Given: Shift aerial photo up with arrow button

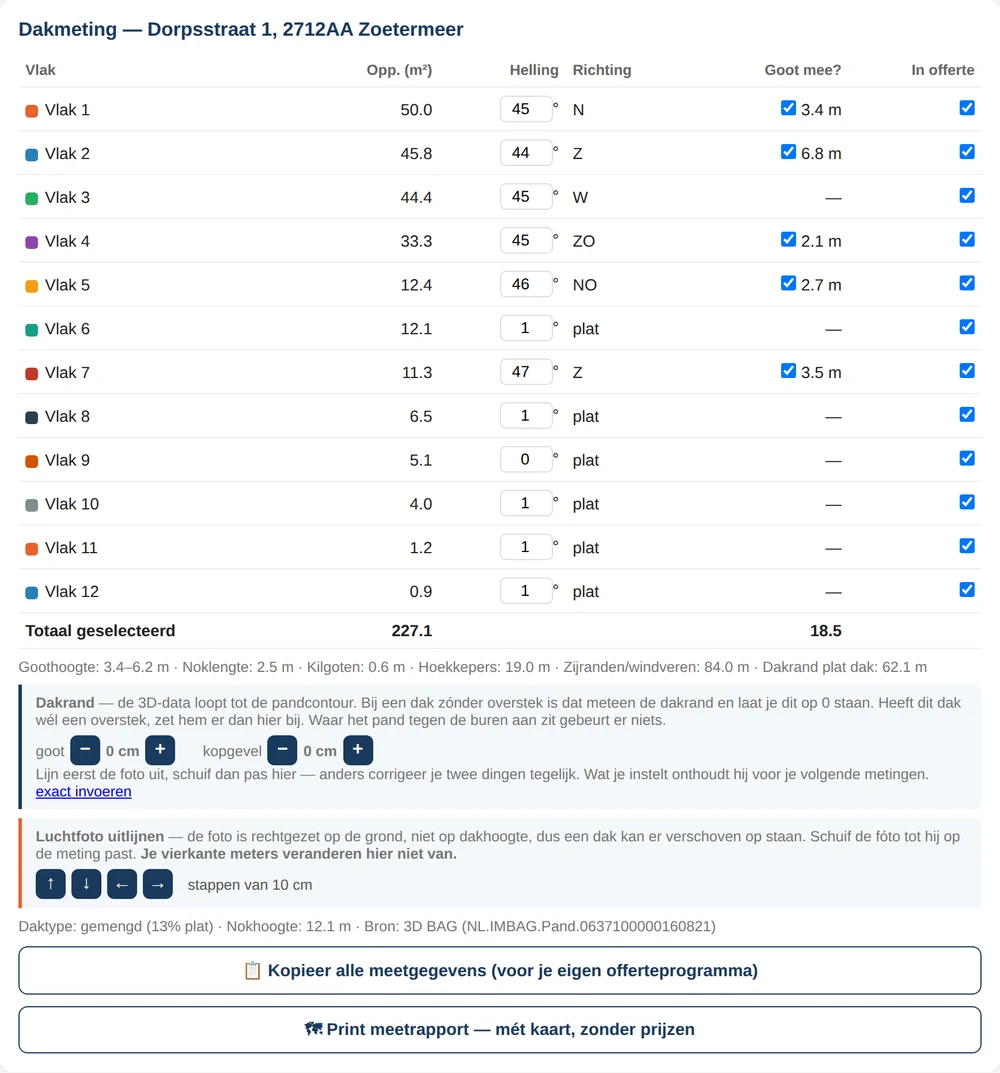Looking at the screenshot, I should pyautogui.click(x=51, y=884).
